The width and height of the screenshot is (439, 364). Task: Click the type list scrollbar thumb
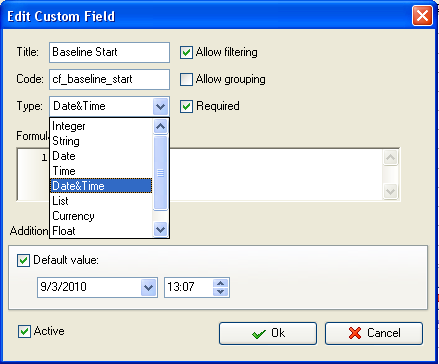point(160,173)
